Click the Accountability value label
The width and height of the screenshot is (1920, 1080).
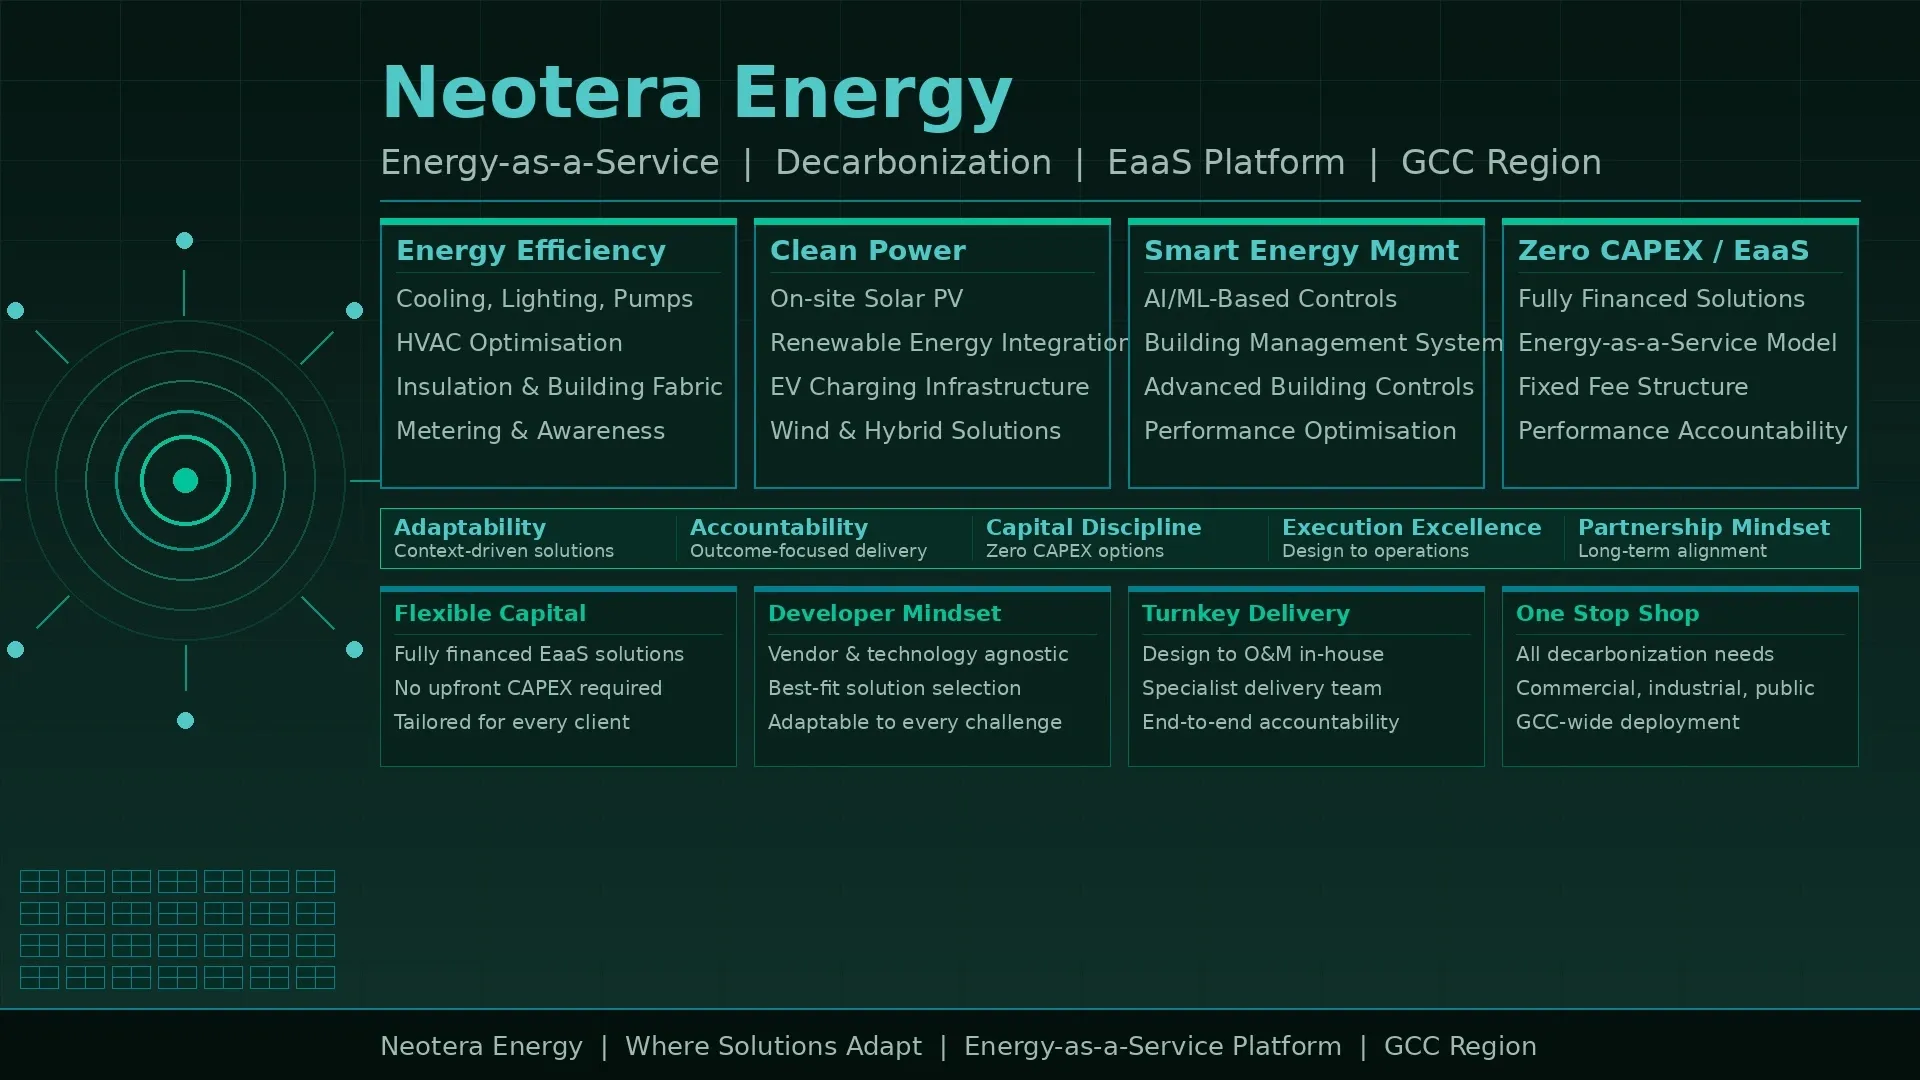(778, 527)
